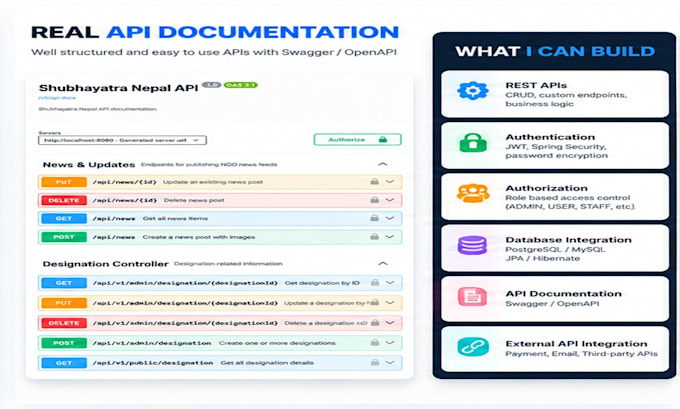This screenshot has width=680, height=409.
Task: Click the News & Updates heading
Action: (x=89, y=165)
